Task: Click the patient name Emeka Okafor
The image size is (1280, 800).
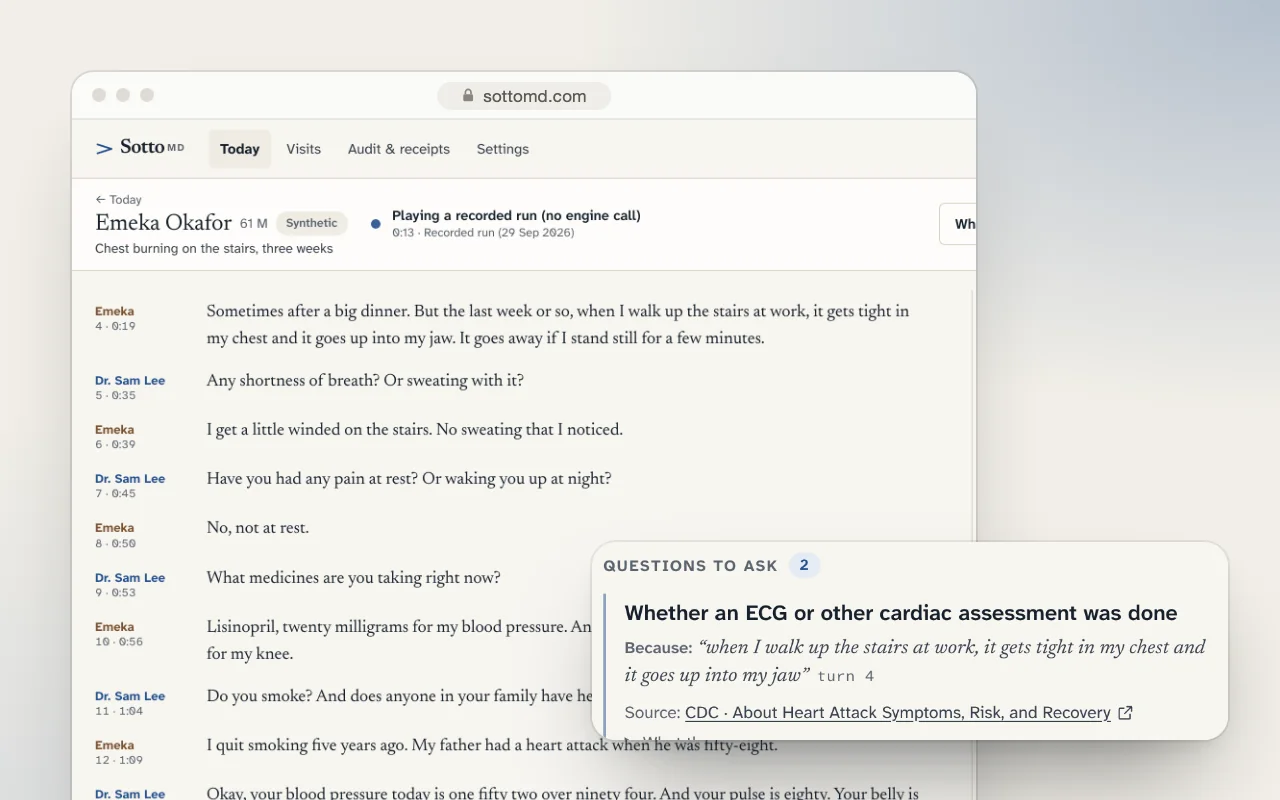Action: tap(163, 223)
